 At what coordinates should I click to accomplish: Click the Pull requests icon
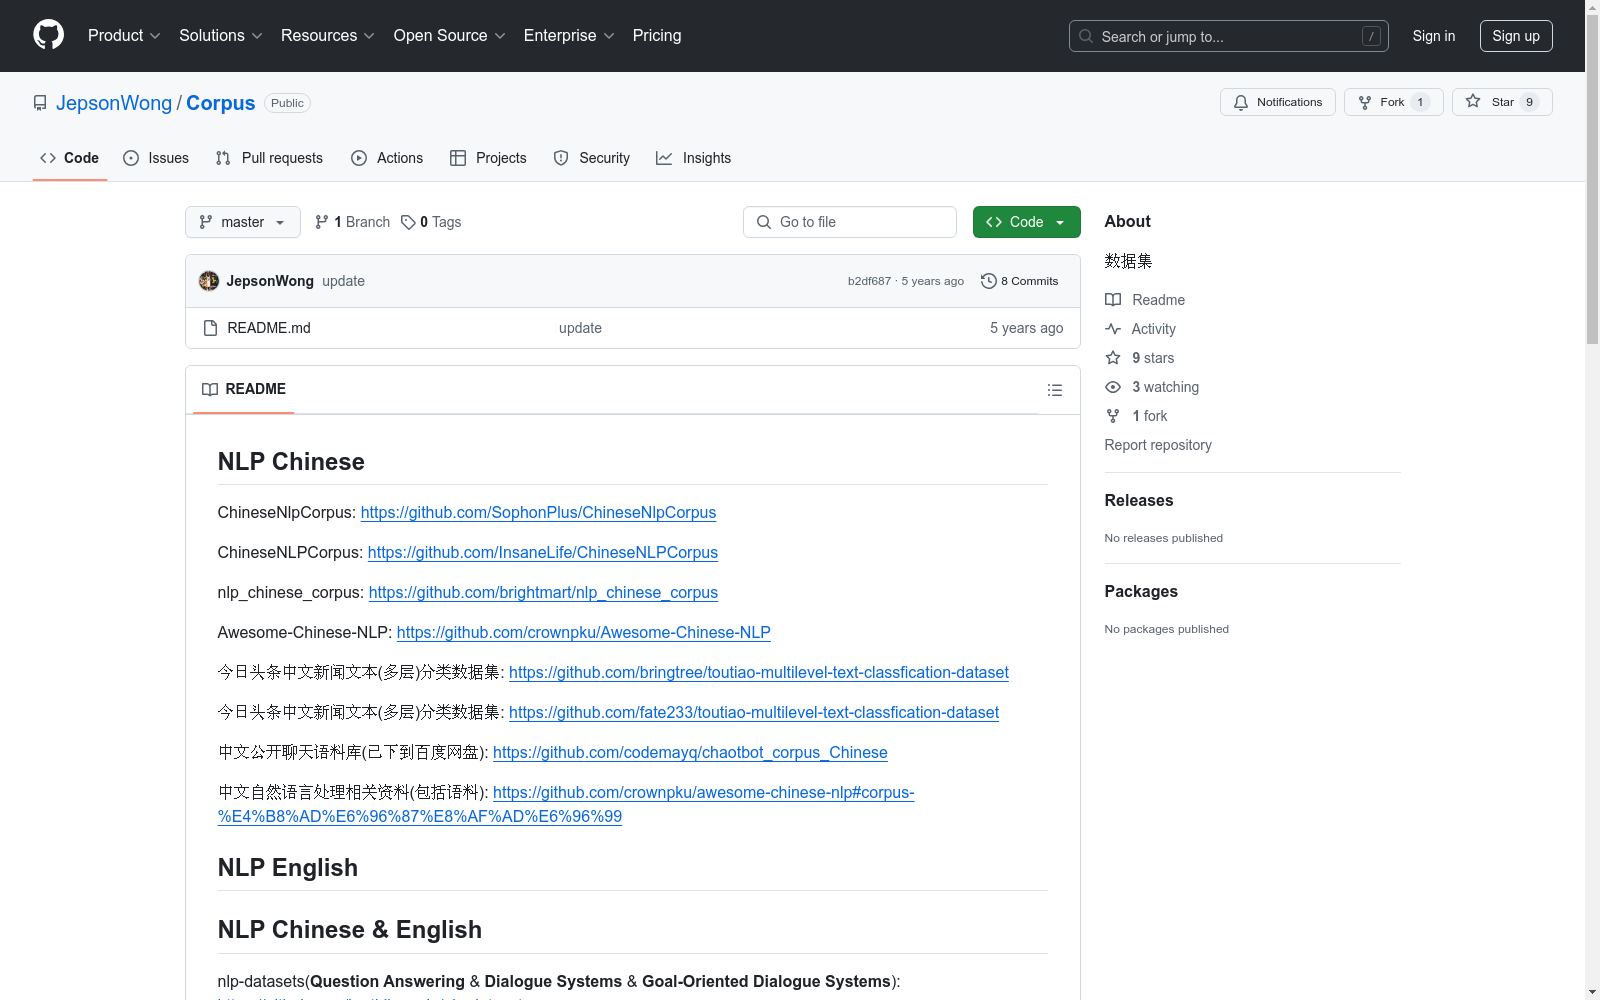click(x=223, y=158)
